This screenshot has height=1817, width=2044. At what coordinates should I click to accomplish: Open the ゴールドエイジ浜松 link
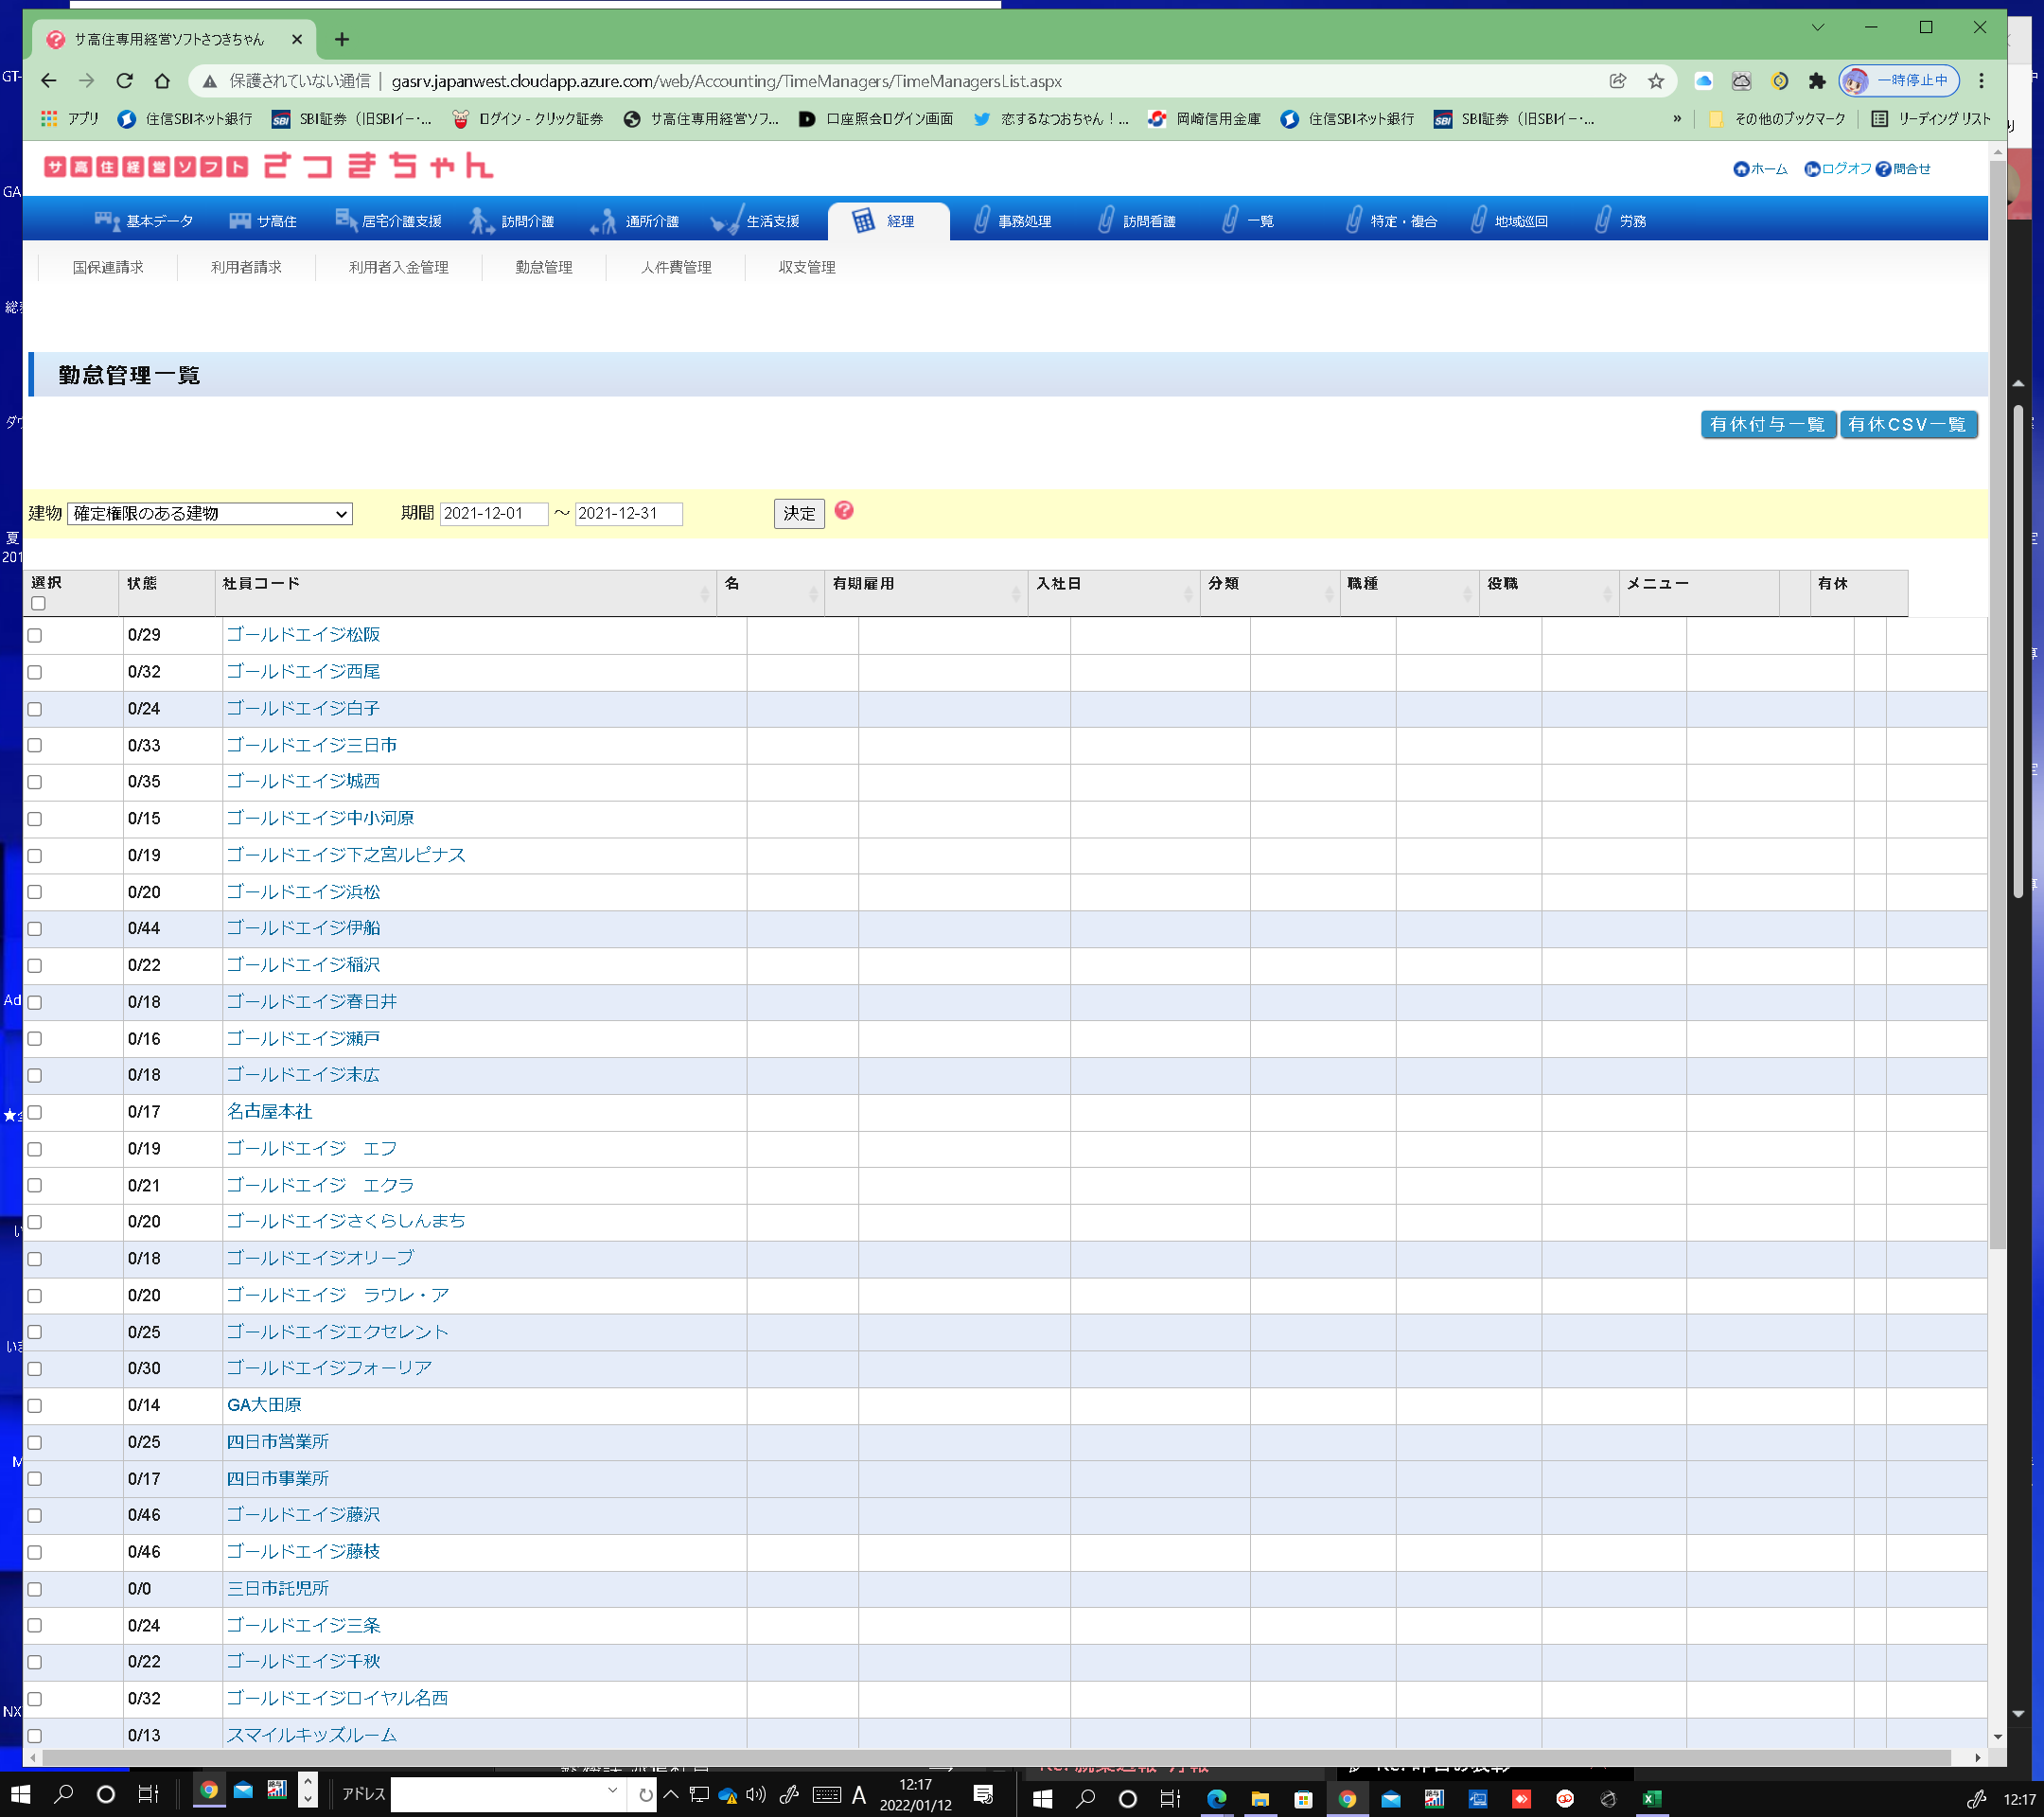pyautogui.click(x=303, y=891)
